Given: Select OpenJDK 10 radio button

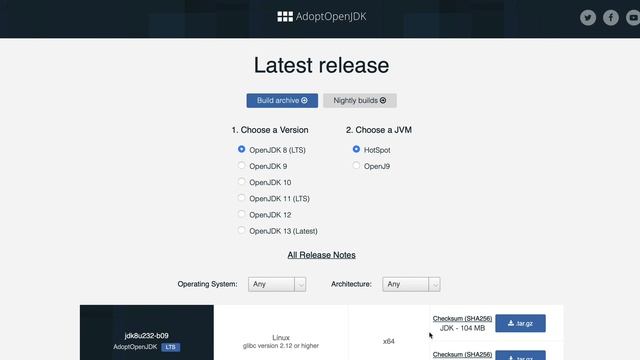Looking at the screenshot, I should click(x=242, y=182).
